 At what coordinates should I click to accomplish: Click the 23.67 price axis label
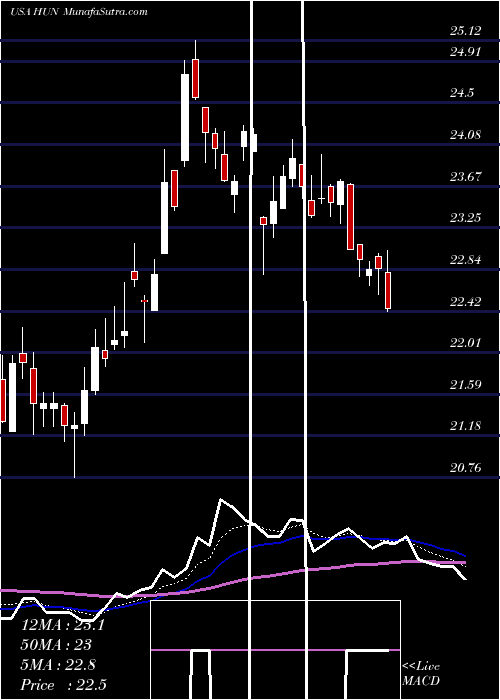click(465, 176)
